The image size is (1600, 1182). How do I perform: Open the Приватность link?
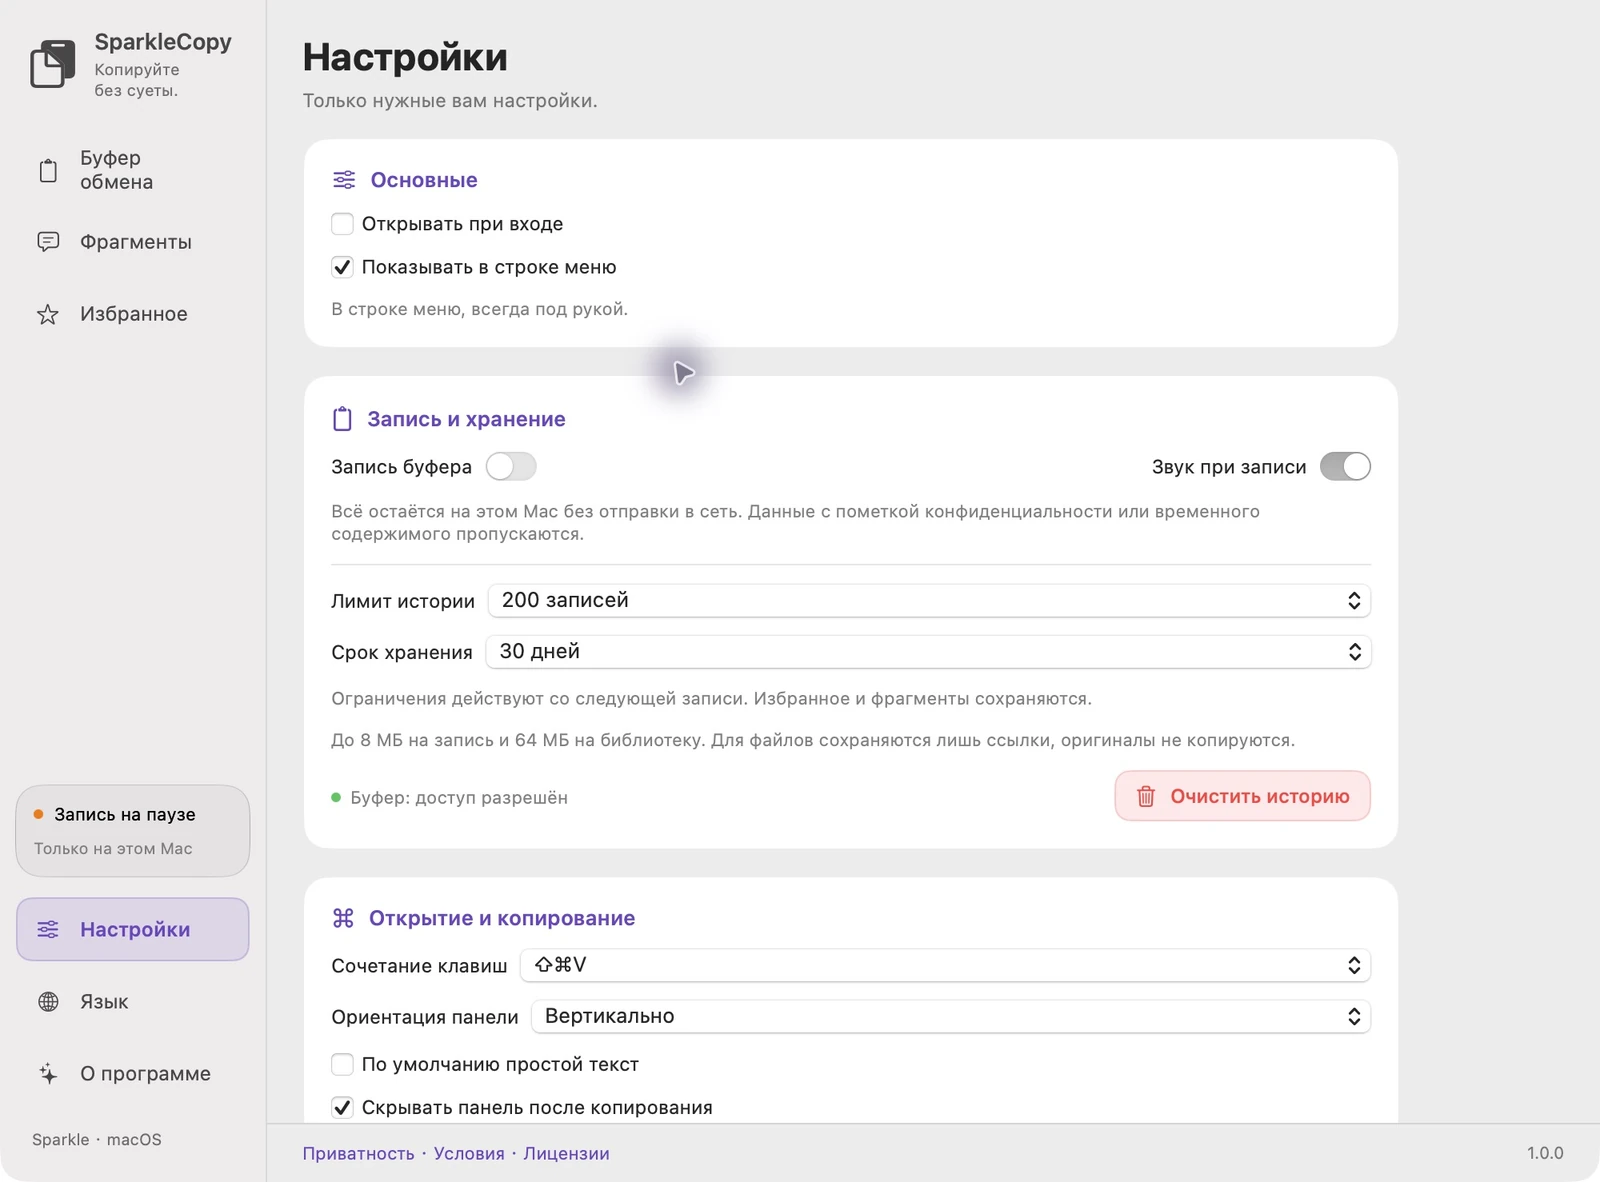pyautogui.click(x=358, y=1153)
